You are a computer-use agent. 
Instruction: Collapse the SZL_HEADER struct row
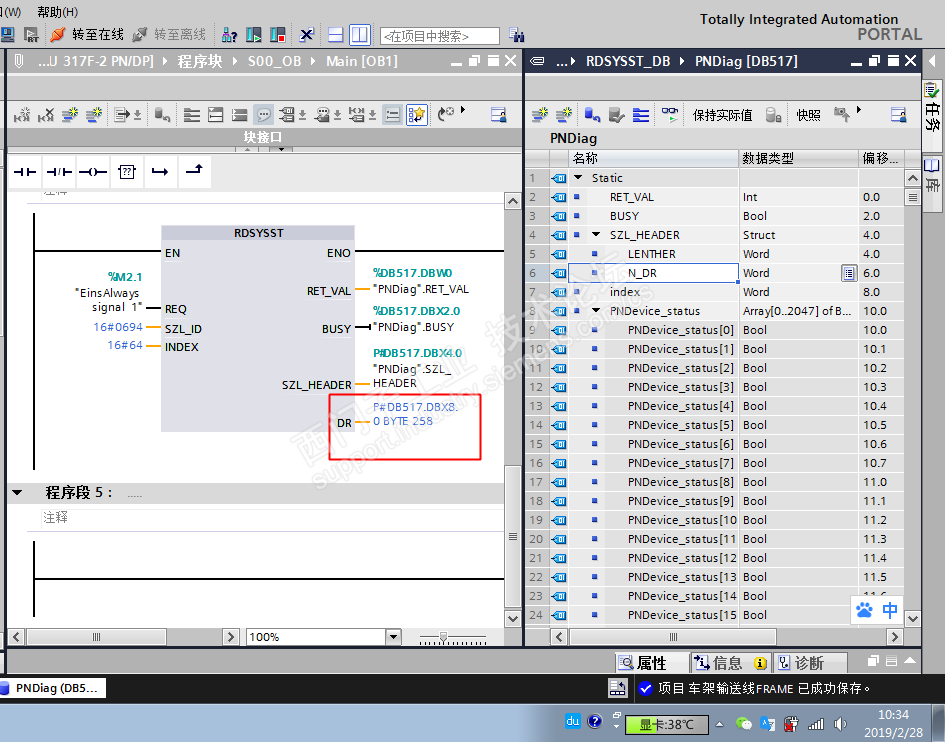click(596, 234)
